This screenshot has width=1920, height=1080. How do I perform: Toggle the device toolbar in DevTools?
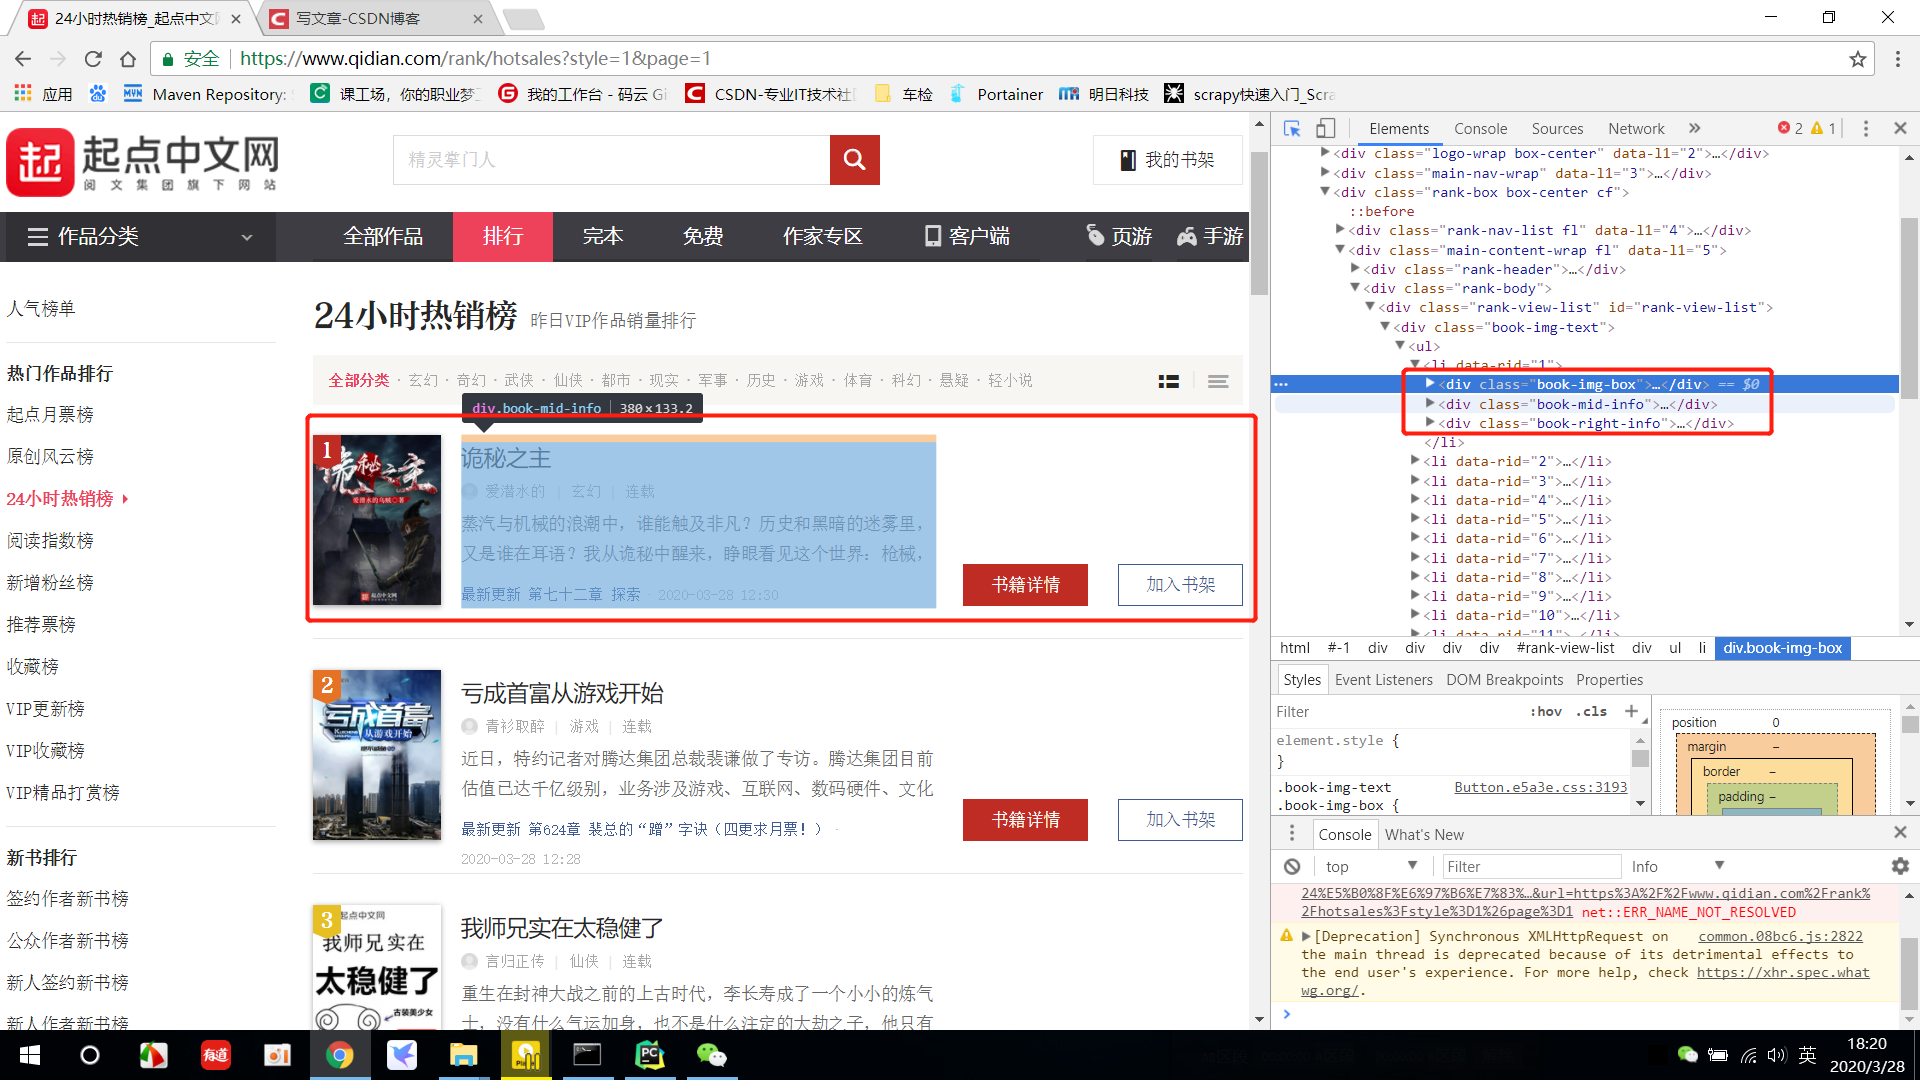pyautogui.click(x=1325, y=129)
